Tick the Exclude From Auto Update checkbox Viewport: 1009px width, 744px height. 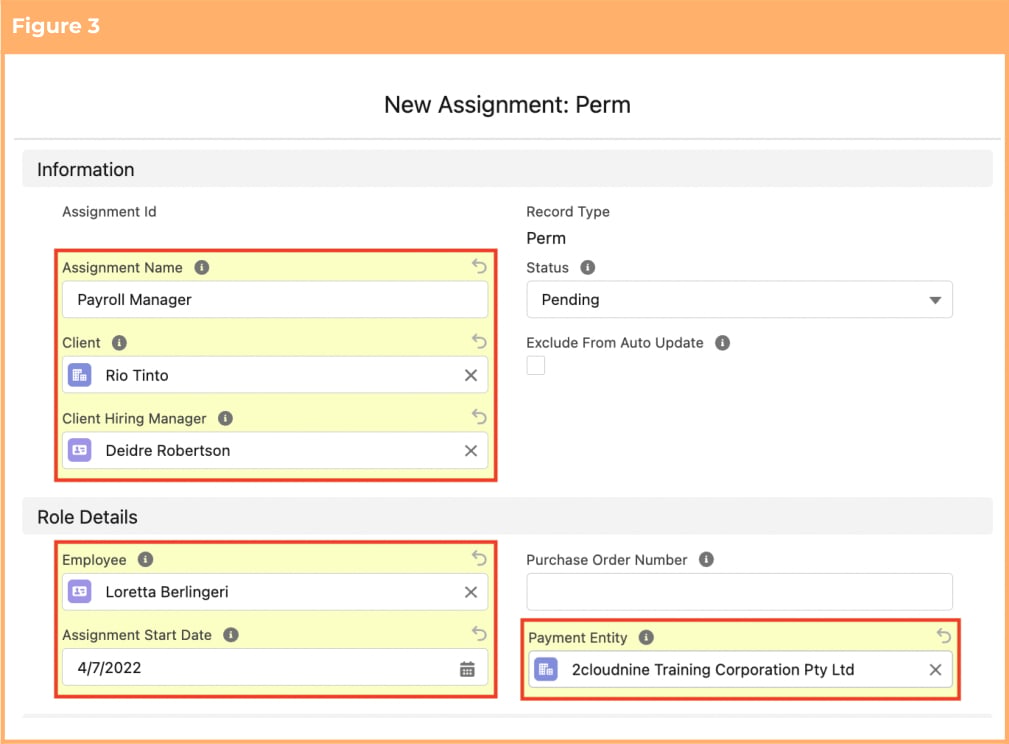point(535,365)
